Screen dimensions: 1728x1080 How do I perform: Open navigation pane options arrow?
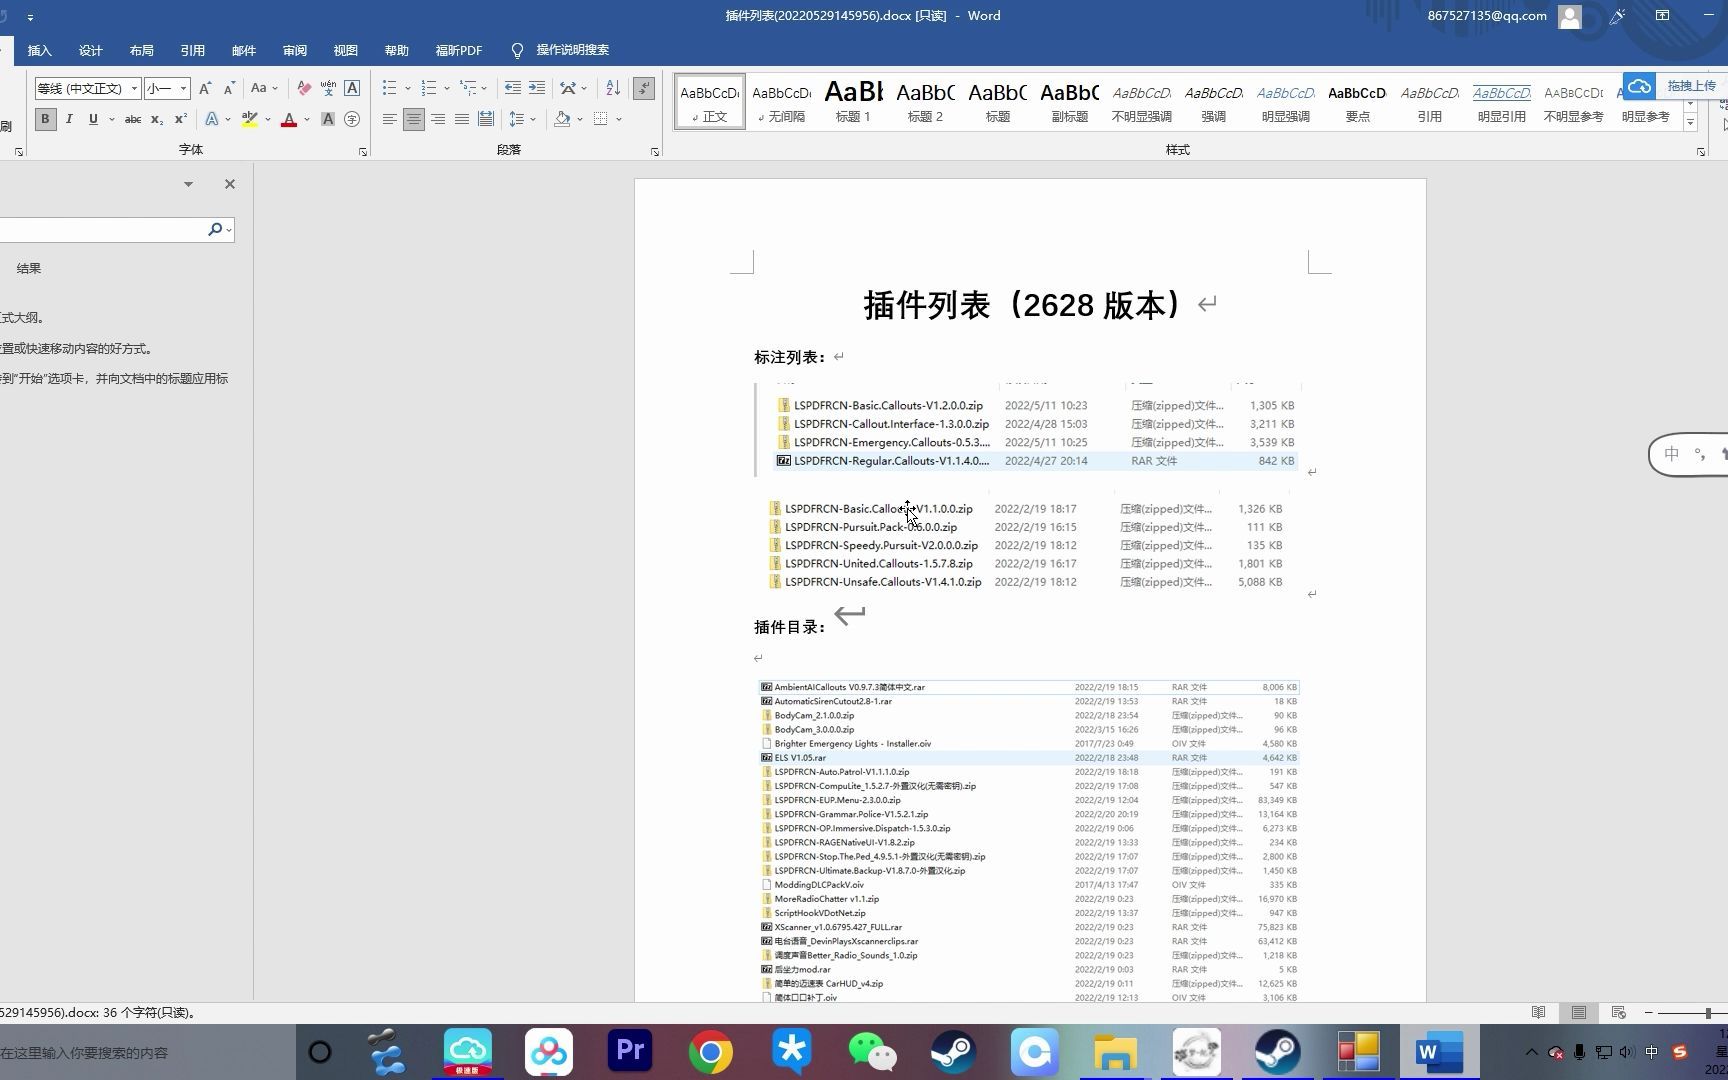tap(188, 184)
